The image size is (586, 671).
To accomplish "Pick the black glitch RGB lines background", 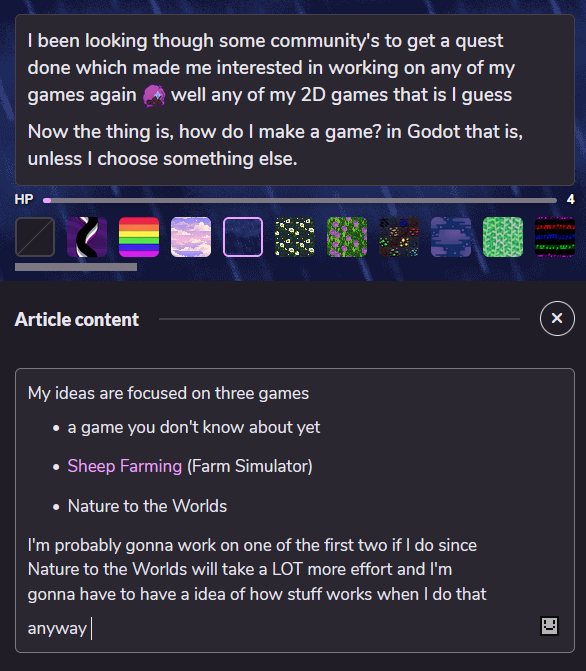I will (x=555, y=237).
